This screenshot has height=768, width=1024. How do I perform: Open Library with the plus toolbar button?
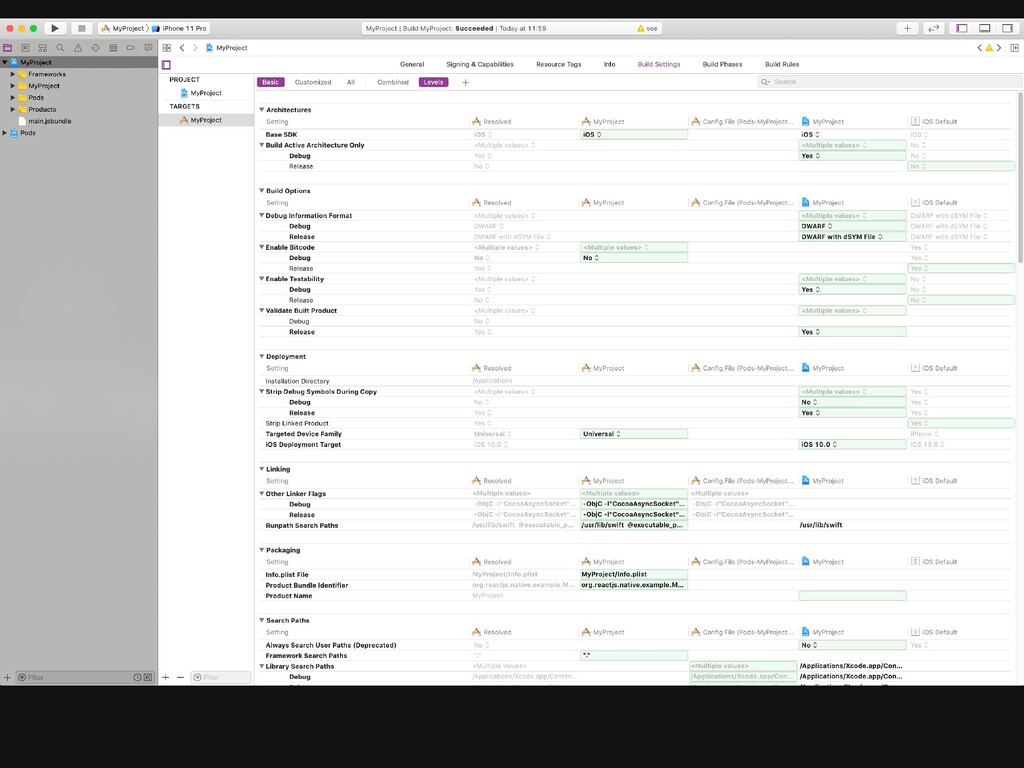tap(907, 28)
